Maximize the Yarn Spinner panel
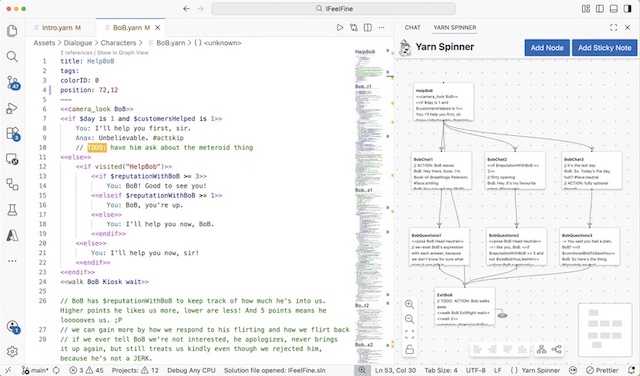The height and width of the screenshot is (376, 640). 613,27
